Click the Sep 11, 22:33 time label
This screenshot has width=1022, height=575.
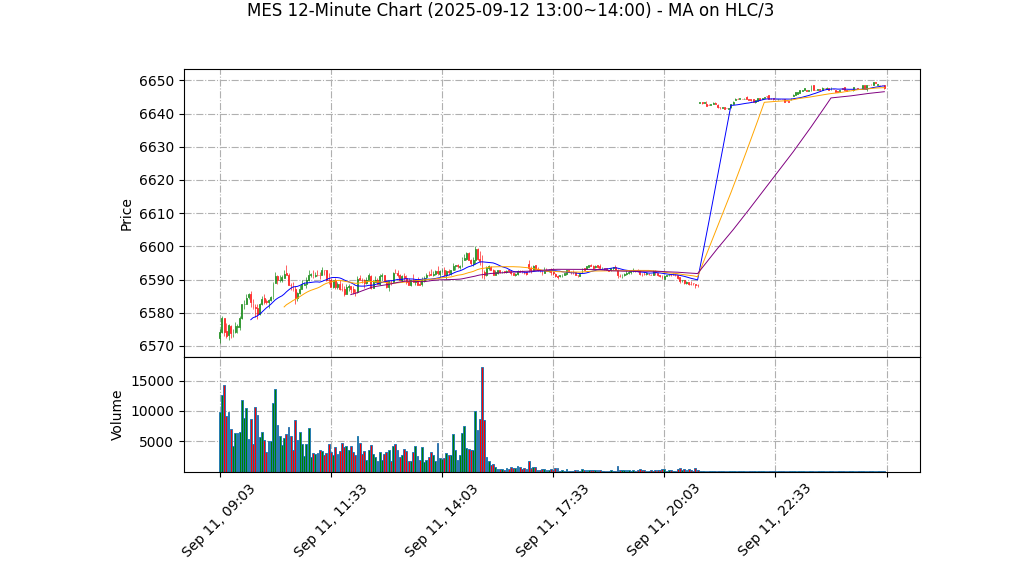point(774,520)
